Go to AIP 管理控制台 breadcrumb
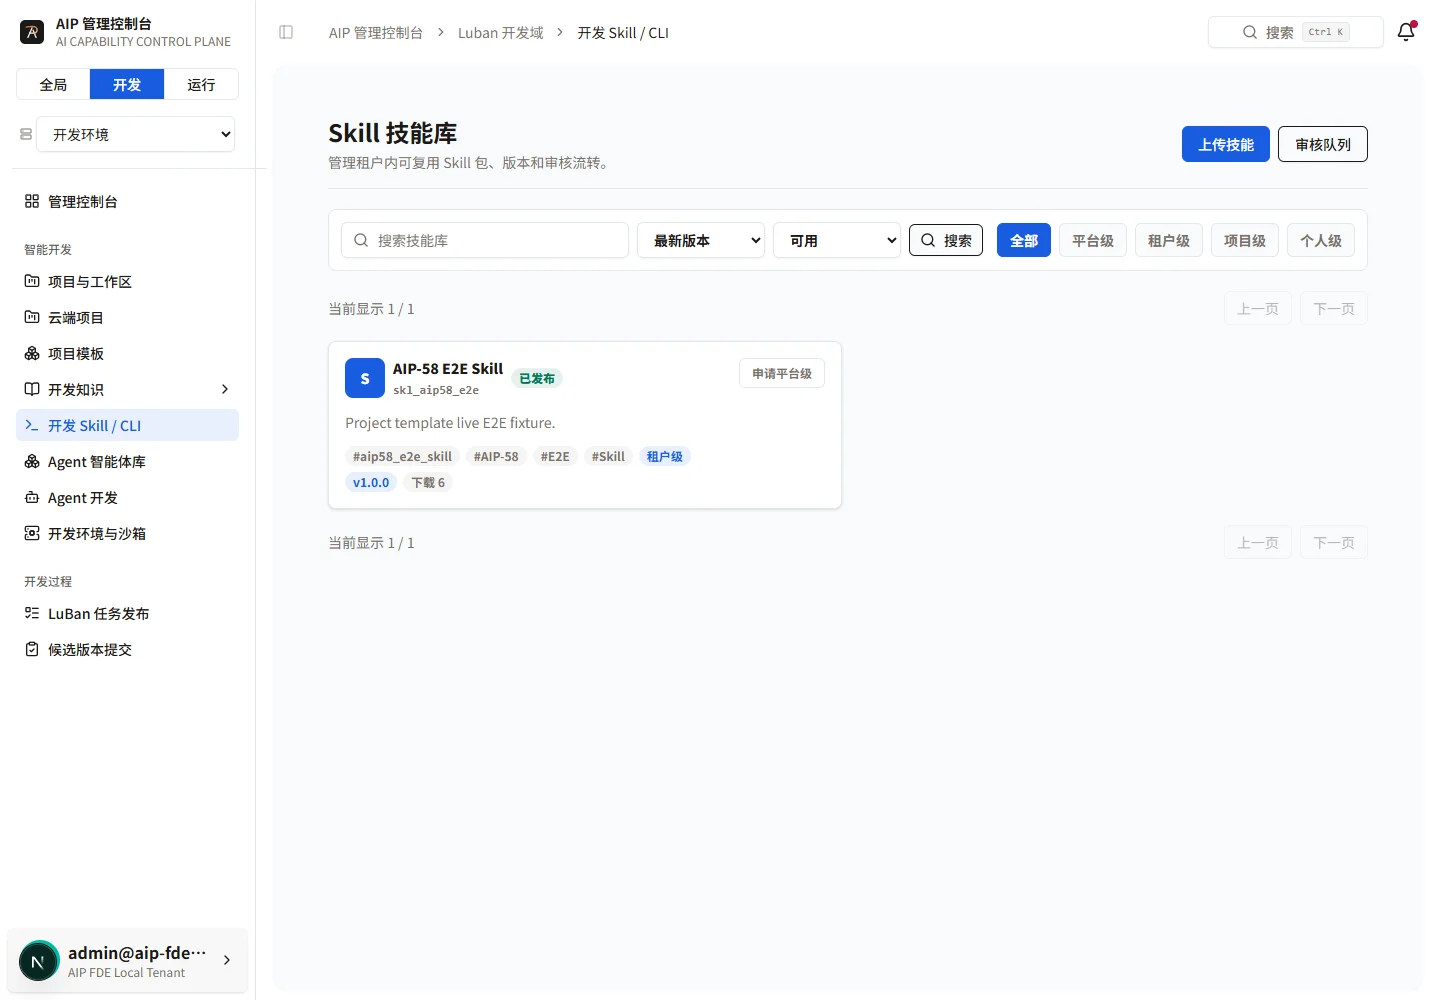Viewport: 1440px width, 1000px height. pos(376,32)
